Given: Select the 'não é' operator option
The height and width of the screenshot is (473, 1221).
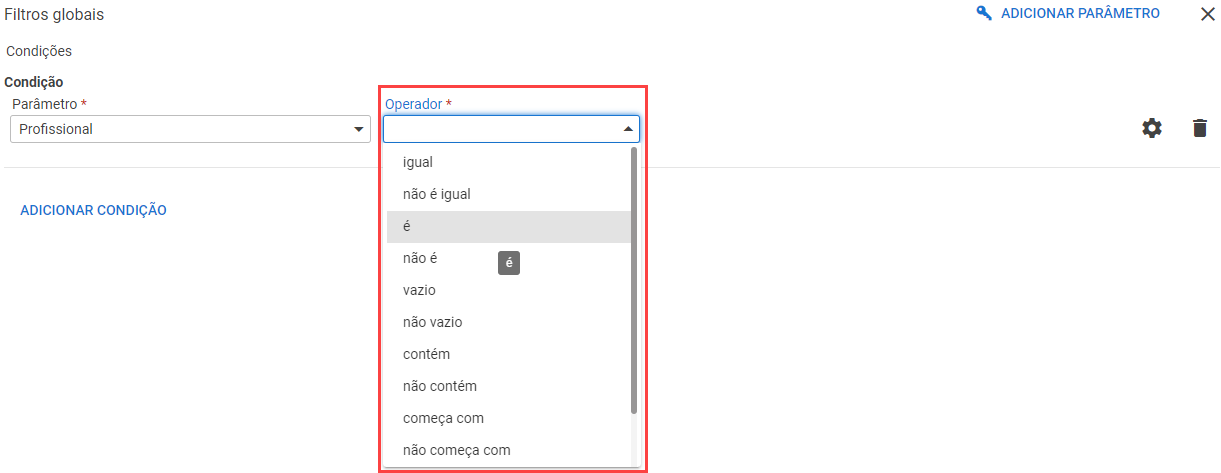Looking at the screenshot, I should pyautogui.click(x=508, y=258).
